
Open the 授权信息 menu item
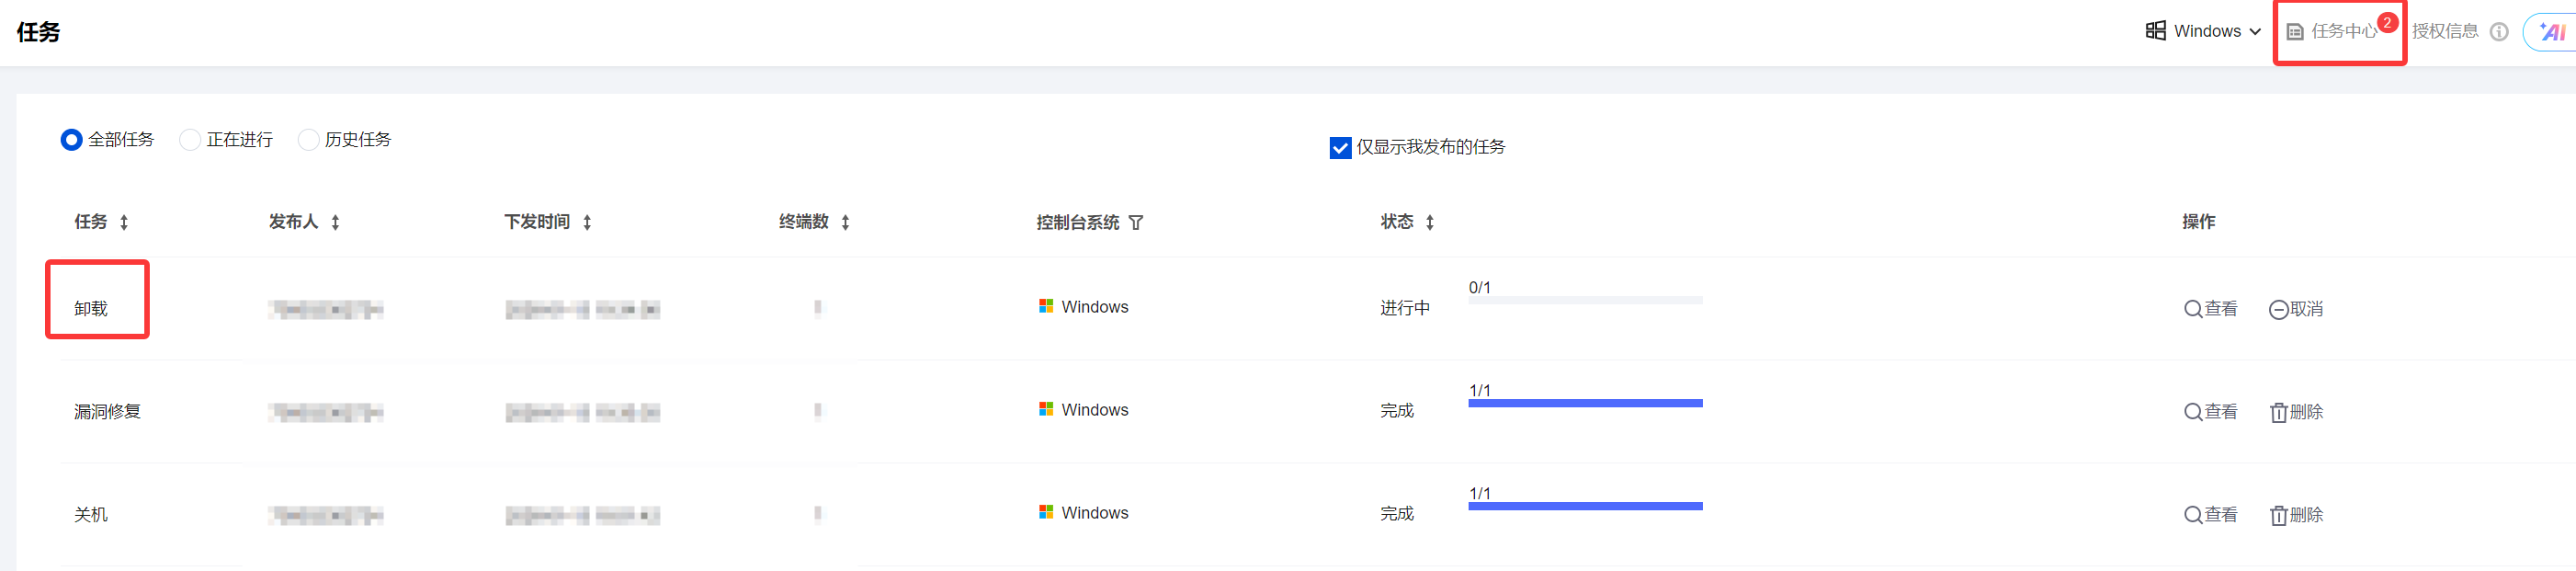pos(2445,32)
